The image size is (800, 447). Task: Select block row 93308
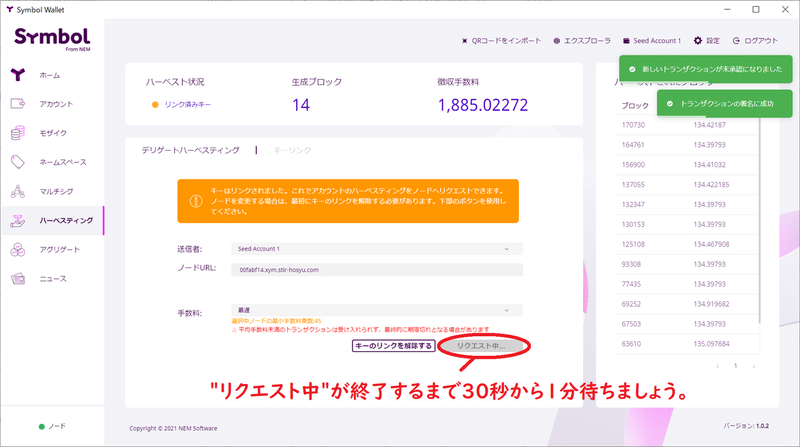click(x=686, y=264)
